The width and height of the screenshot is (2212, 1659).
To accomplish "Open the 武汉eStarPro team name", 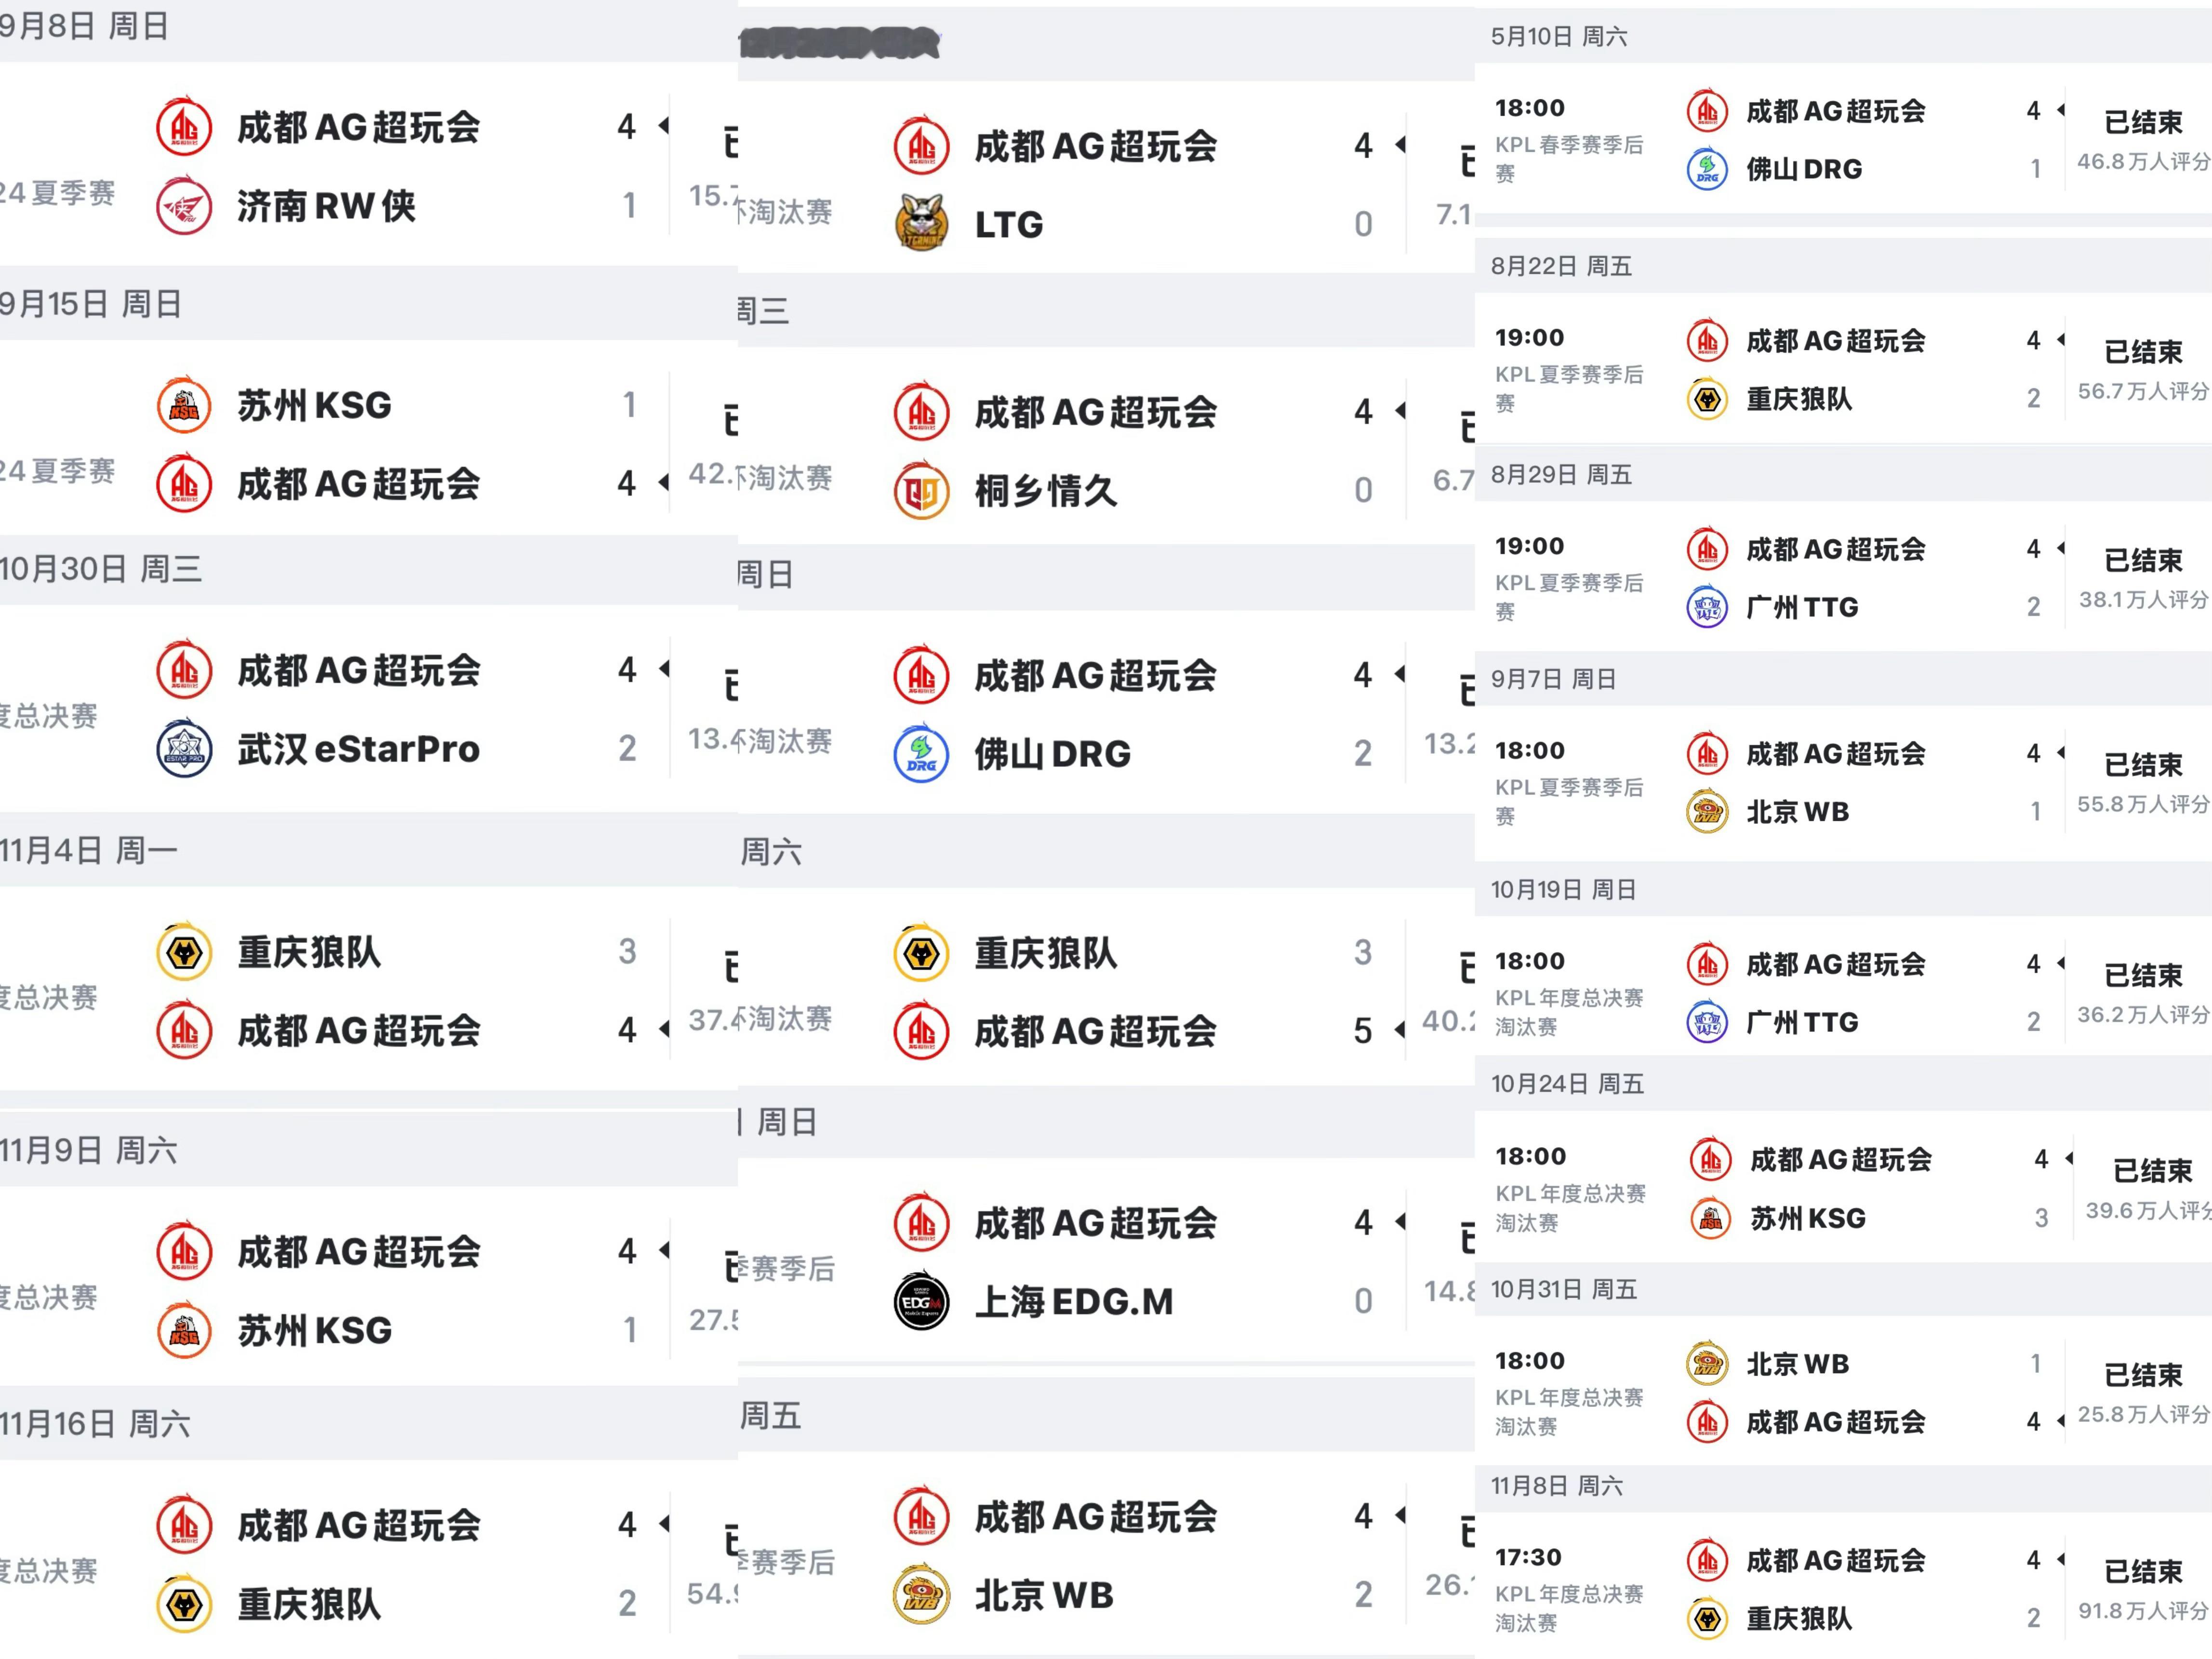I will coord(358,748).
